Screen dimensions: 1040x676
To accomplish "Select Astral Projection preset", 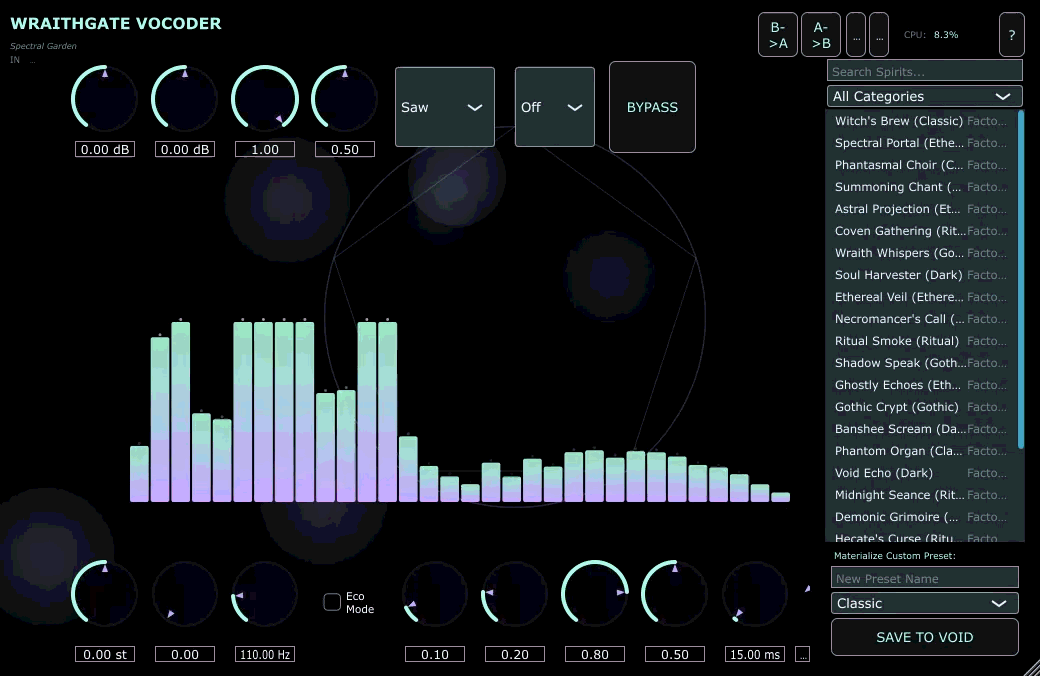I will click(922, 208).
